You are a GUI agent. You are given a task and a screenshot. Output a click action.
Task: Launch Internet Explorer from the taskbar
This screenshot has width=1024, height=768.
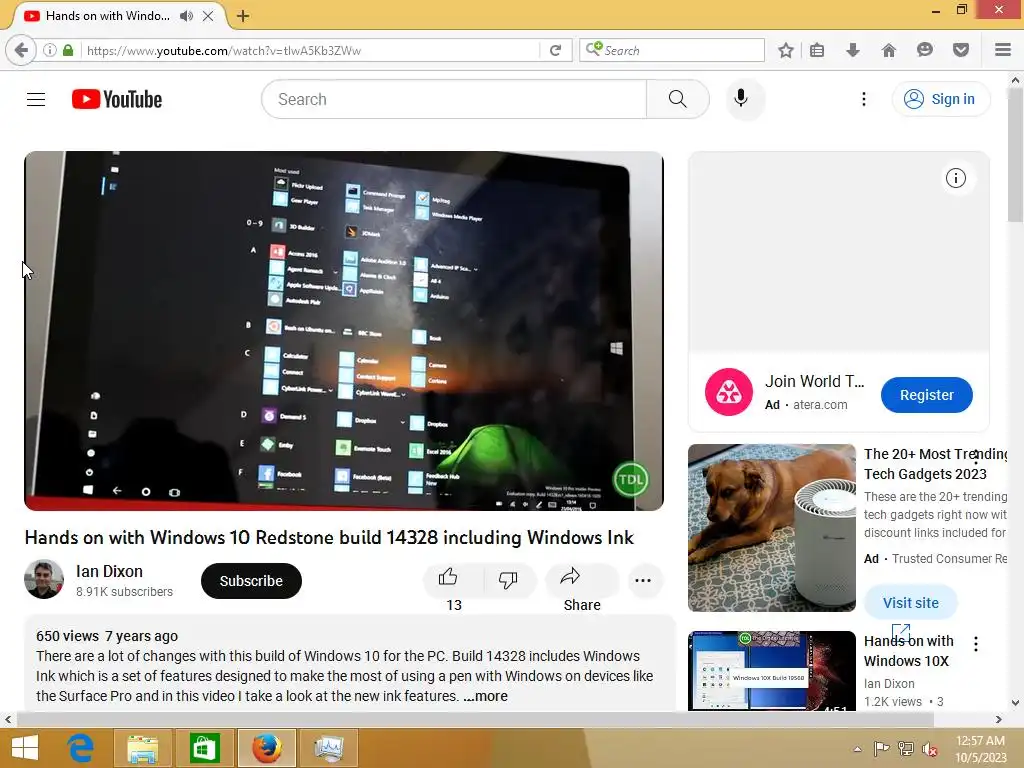point(81,748)
